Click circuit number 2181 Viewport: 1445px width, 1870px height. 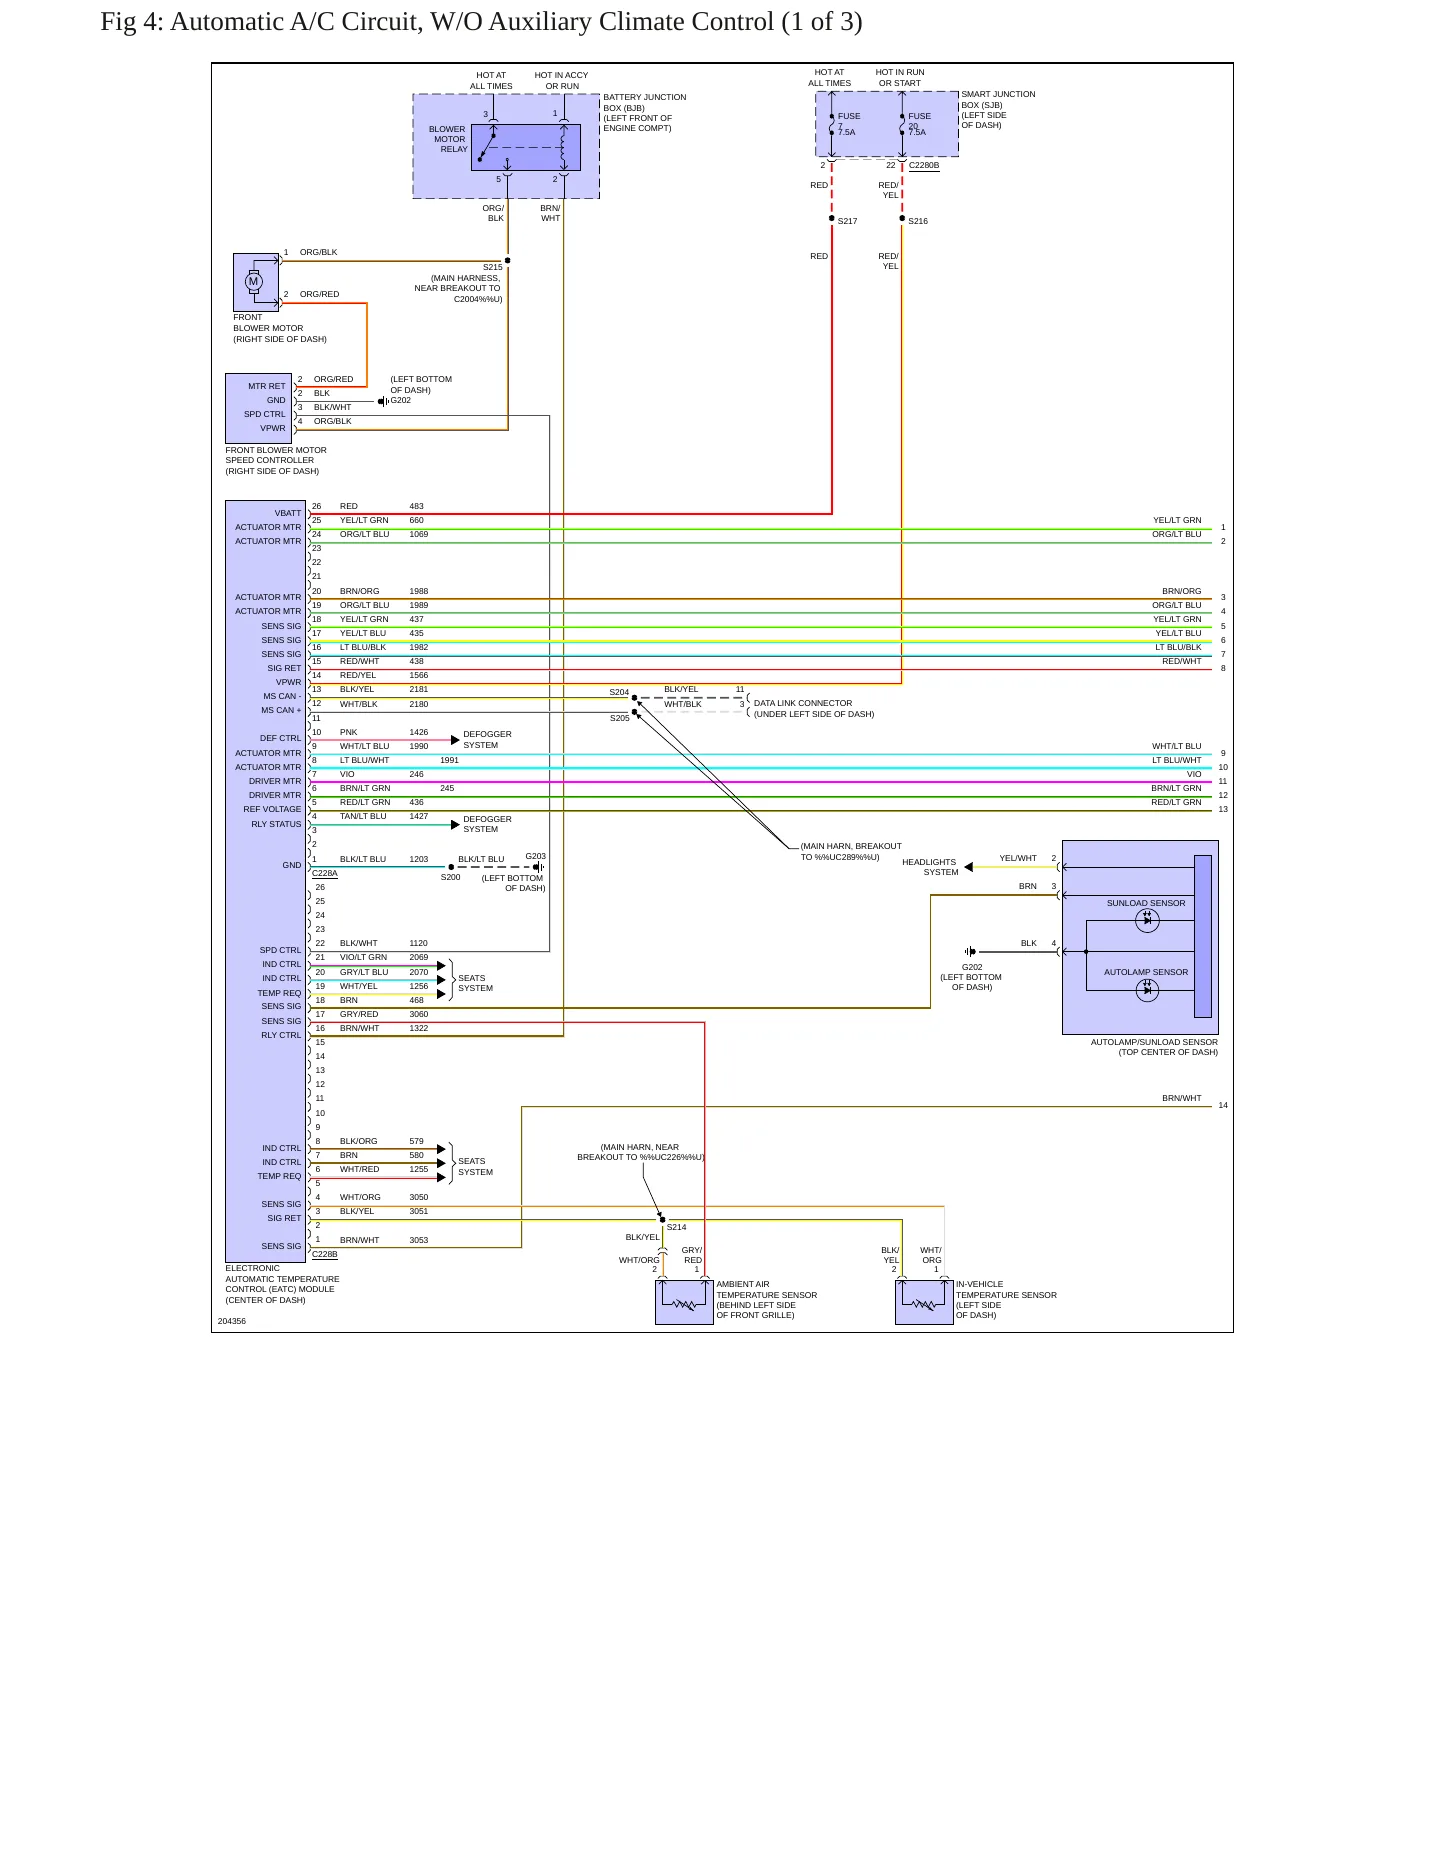419,689
